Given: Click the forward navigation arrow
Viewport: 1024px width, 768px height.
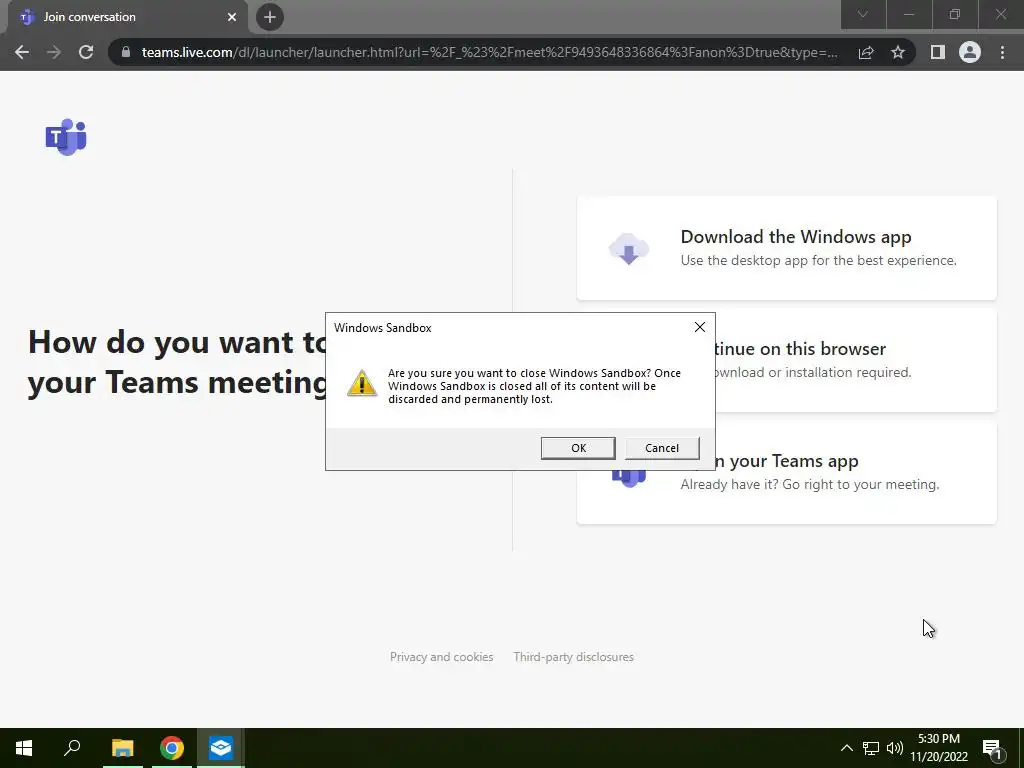Looking at the screenshot, I should [x=54, y=52].
